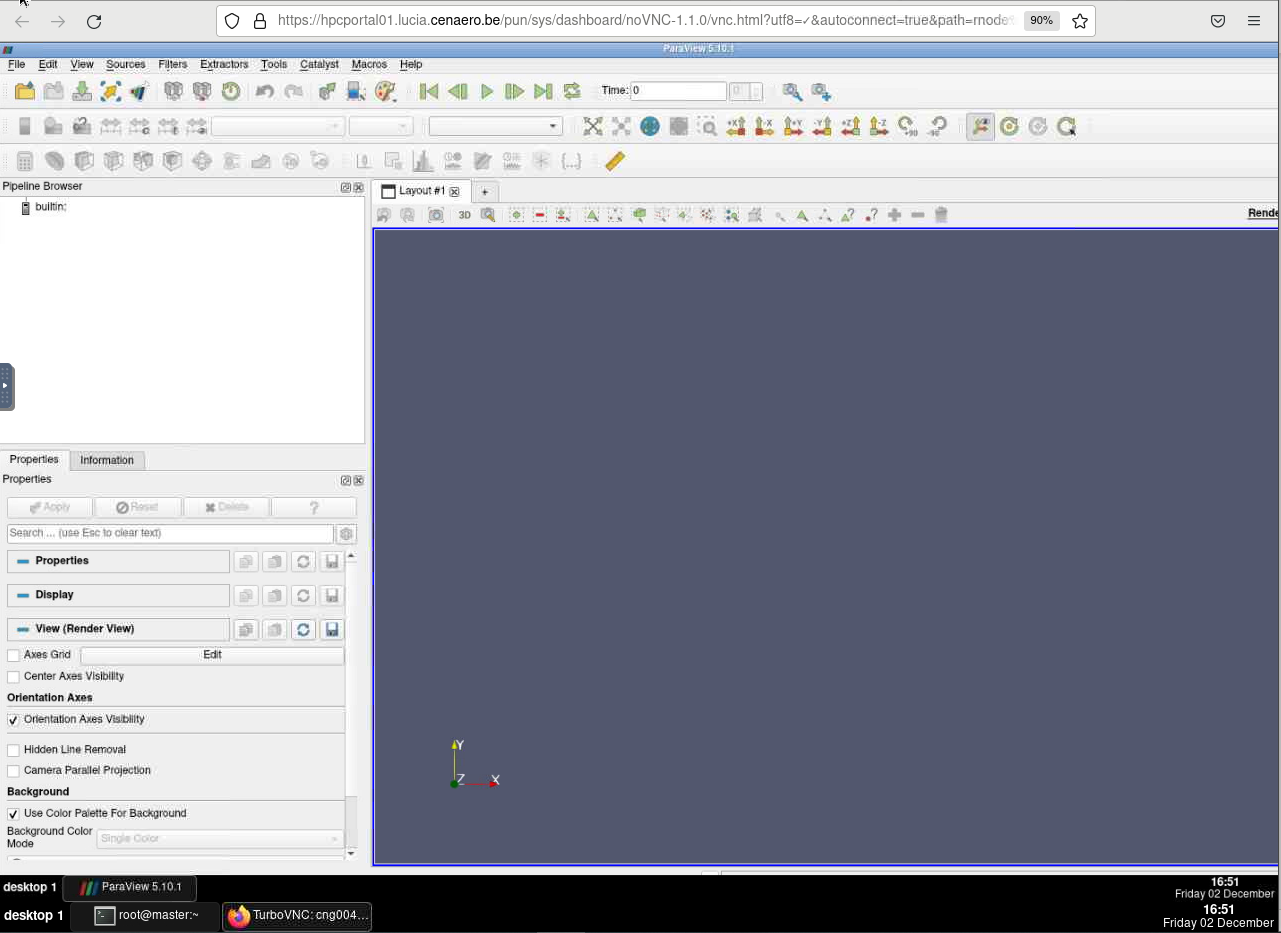Toggle animation Loop button

(572, 91)
